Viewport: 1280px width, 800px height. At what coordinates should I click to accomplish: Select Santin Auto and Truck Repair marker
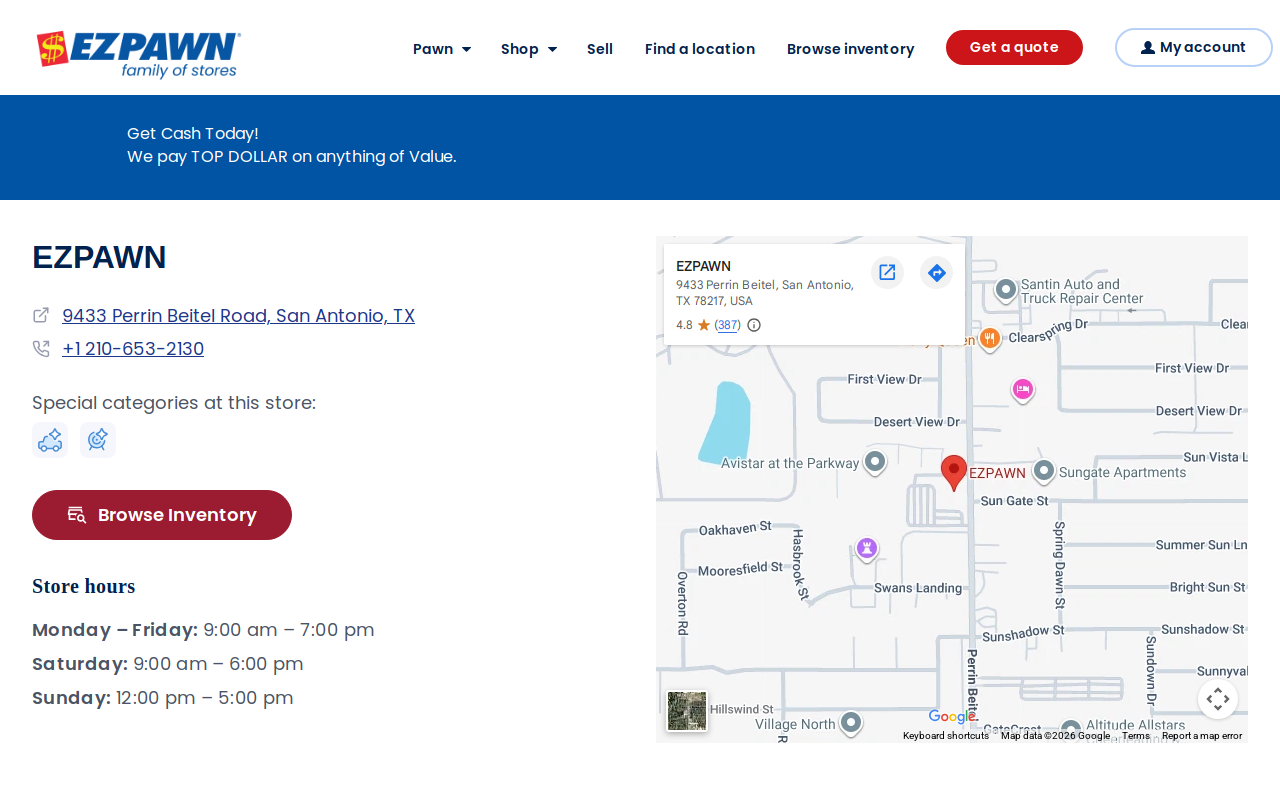coord(1006,290)
